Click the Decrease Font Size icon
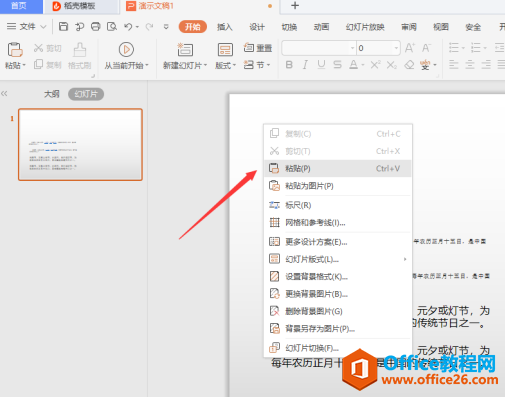The height and width of the screenshot is (397, 505). pyautogui.click(x=426, y=48)
